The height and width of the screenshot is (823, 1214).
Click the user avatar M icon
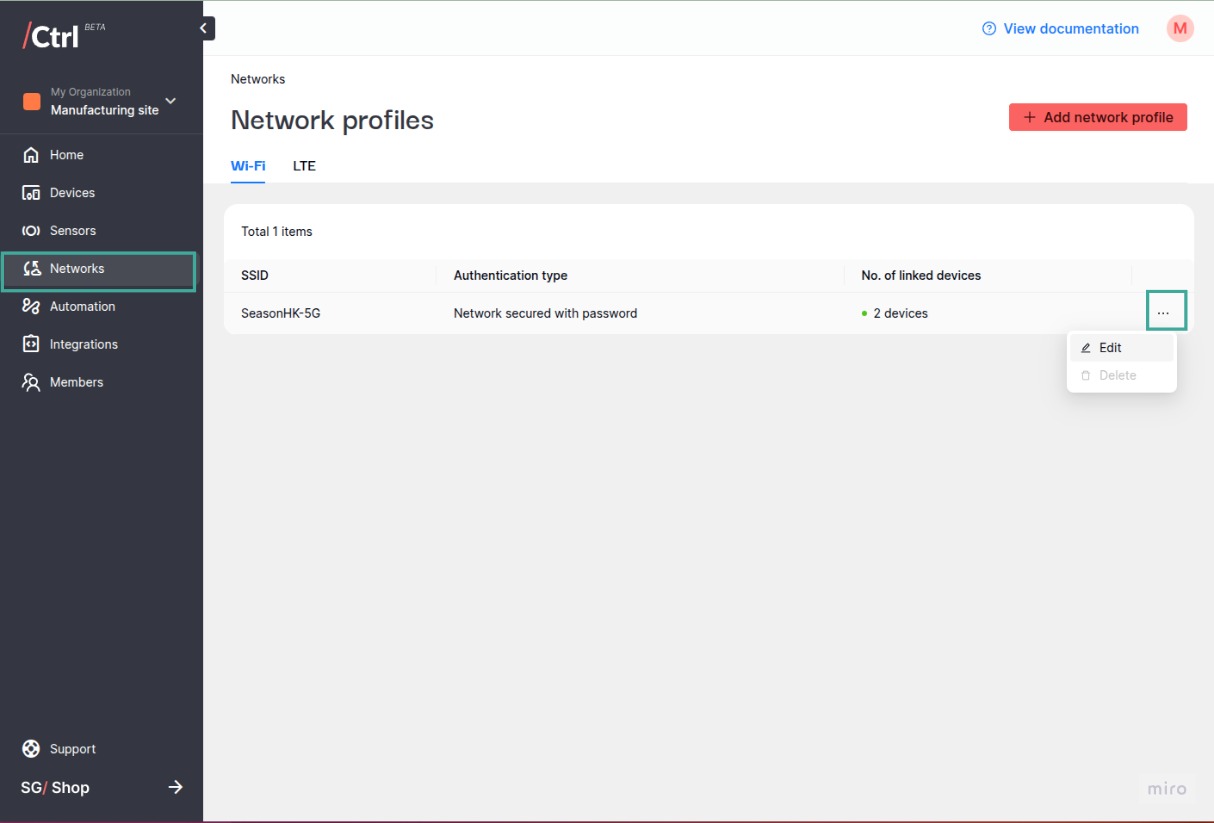(x=1180, y=29)
